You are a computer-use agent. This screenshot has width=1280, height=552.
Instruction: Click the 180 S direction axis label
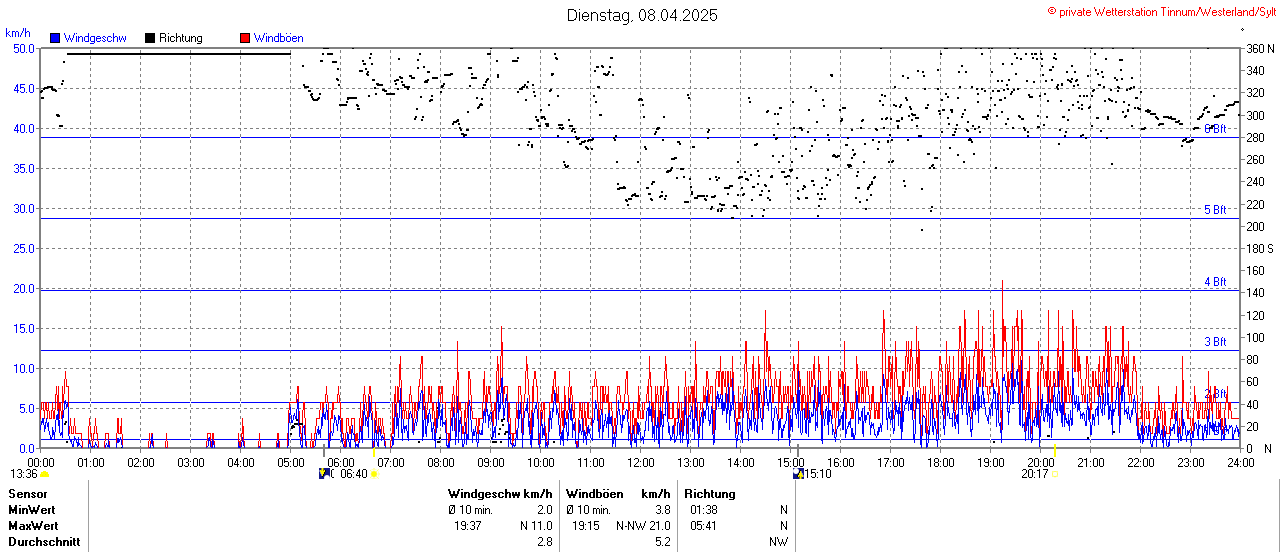[x=1260, y=248]
